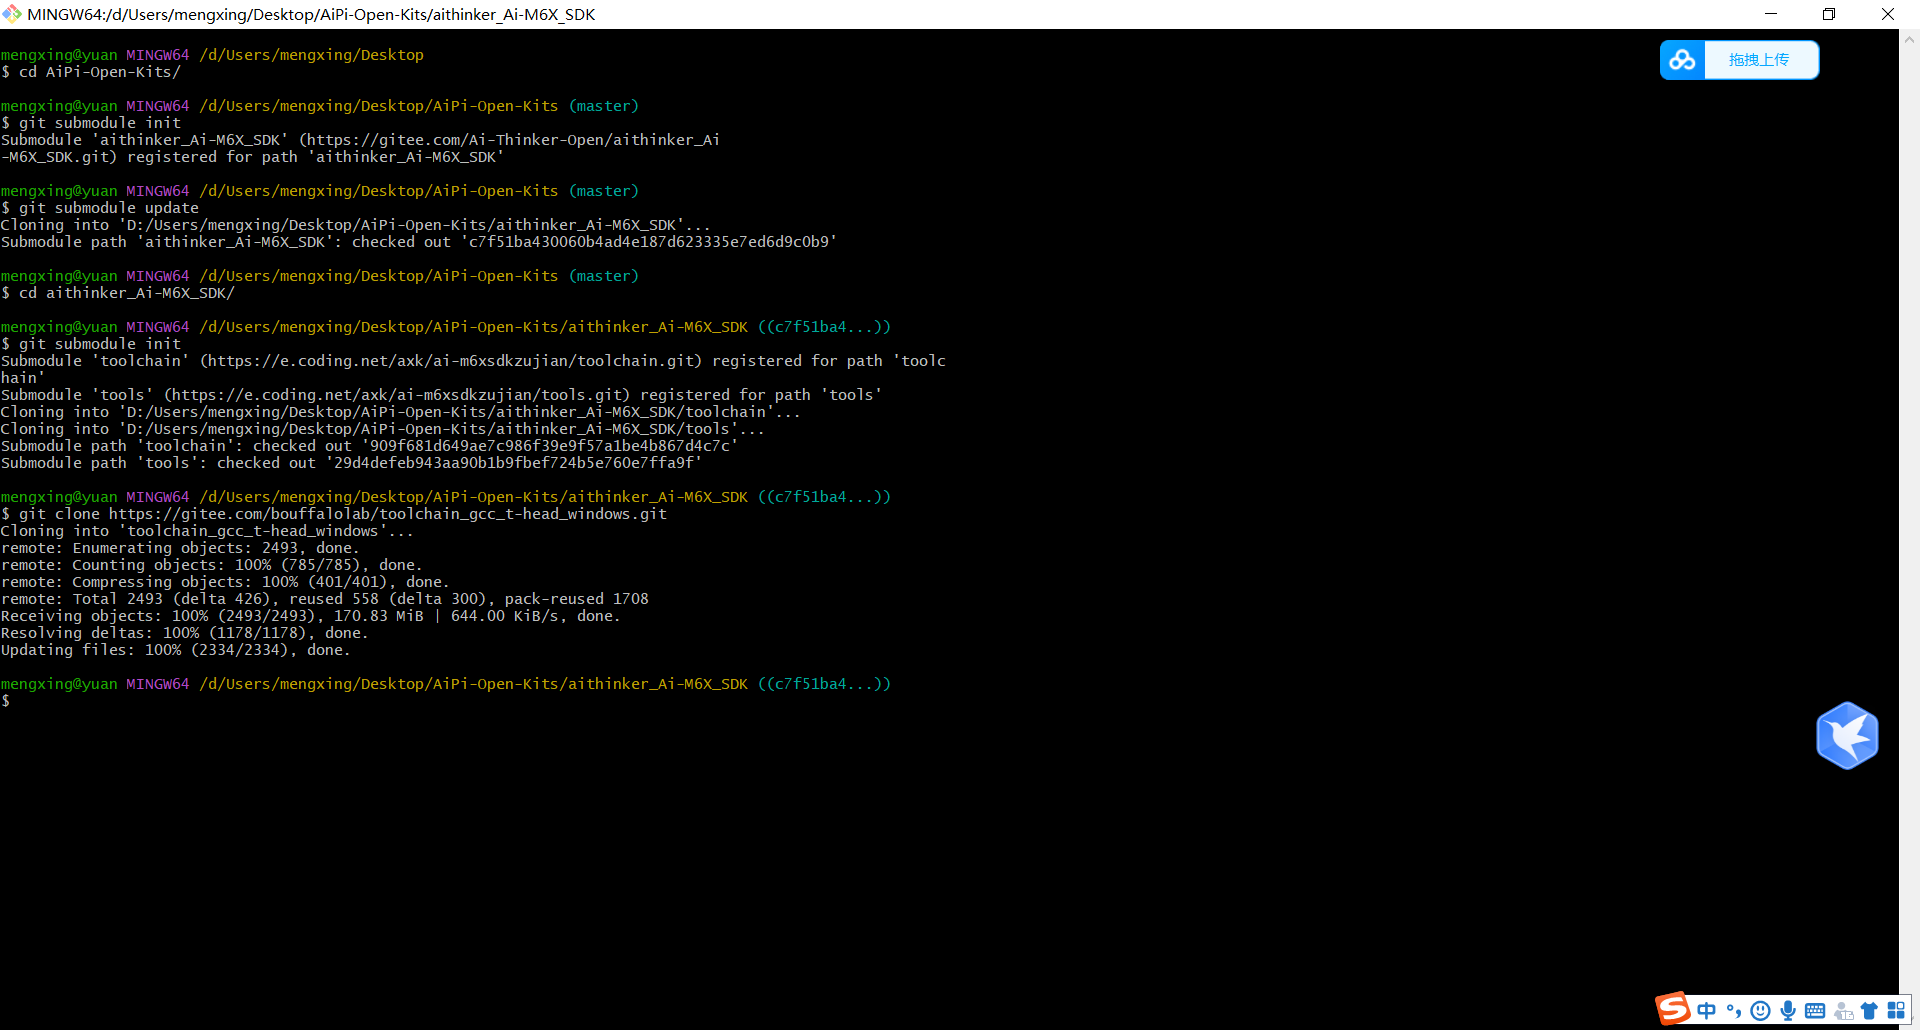Click the tools.git coding.net URL text
This screenshot has width=1920, height=1030.
pyautogui.click(x=397, y=395)
